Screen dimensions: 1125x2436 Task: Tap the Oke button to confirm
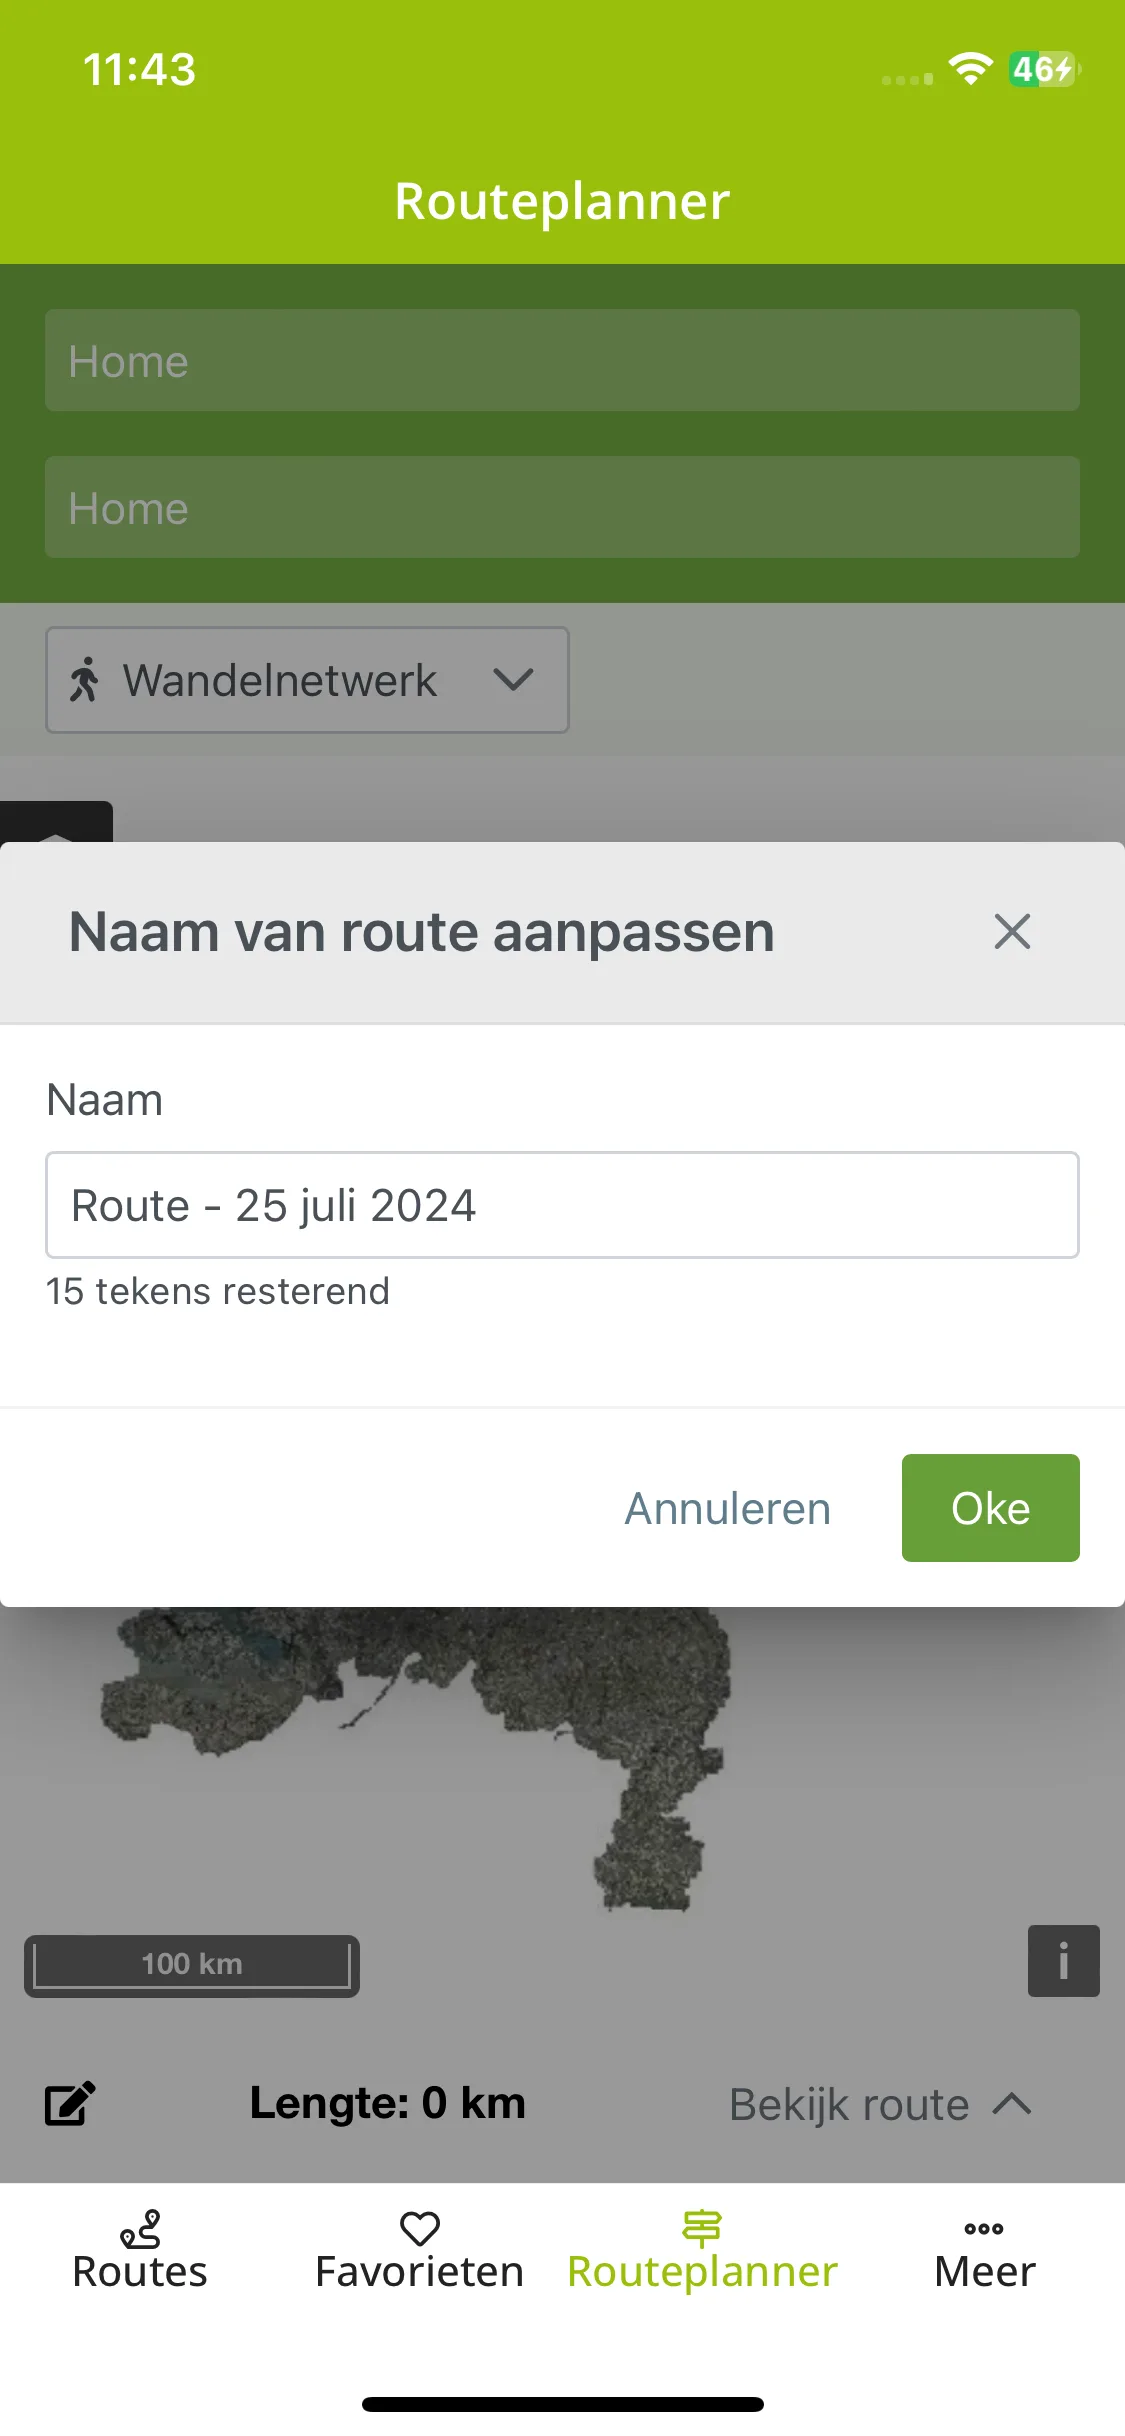[990, 1508]
